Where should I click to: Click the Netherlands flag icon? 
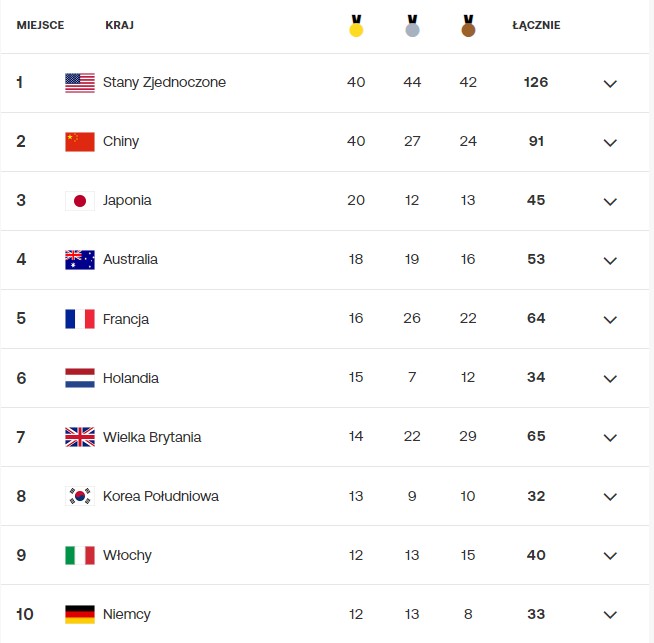80,378
